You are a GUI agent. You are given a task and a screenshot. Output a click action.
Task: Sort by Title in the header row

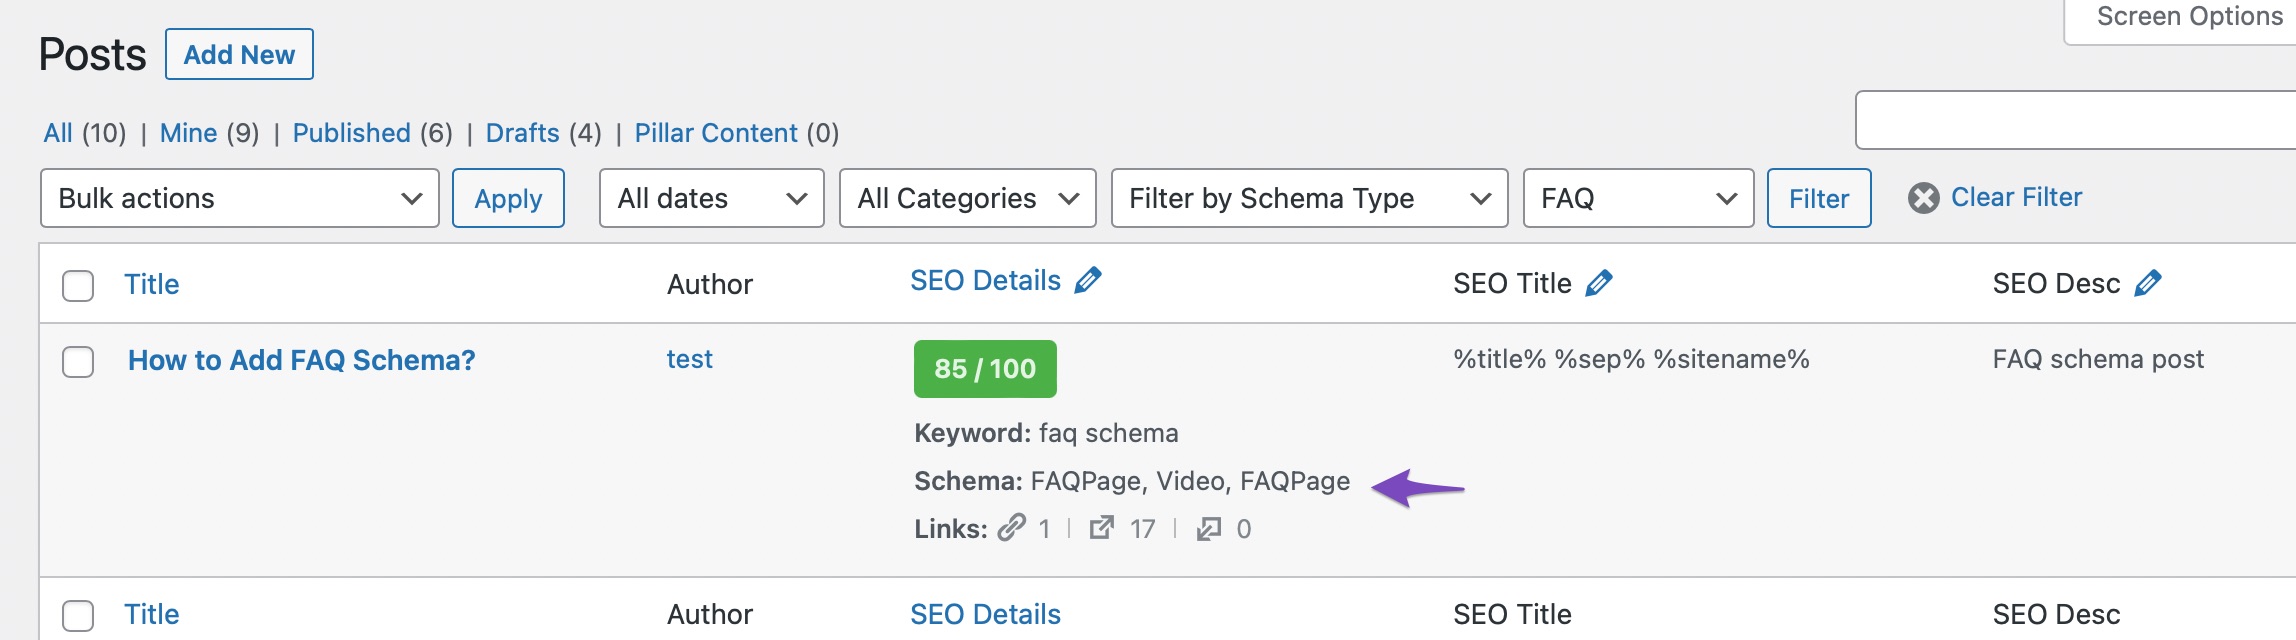pos(151,284)
